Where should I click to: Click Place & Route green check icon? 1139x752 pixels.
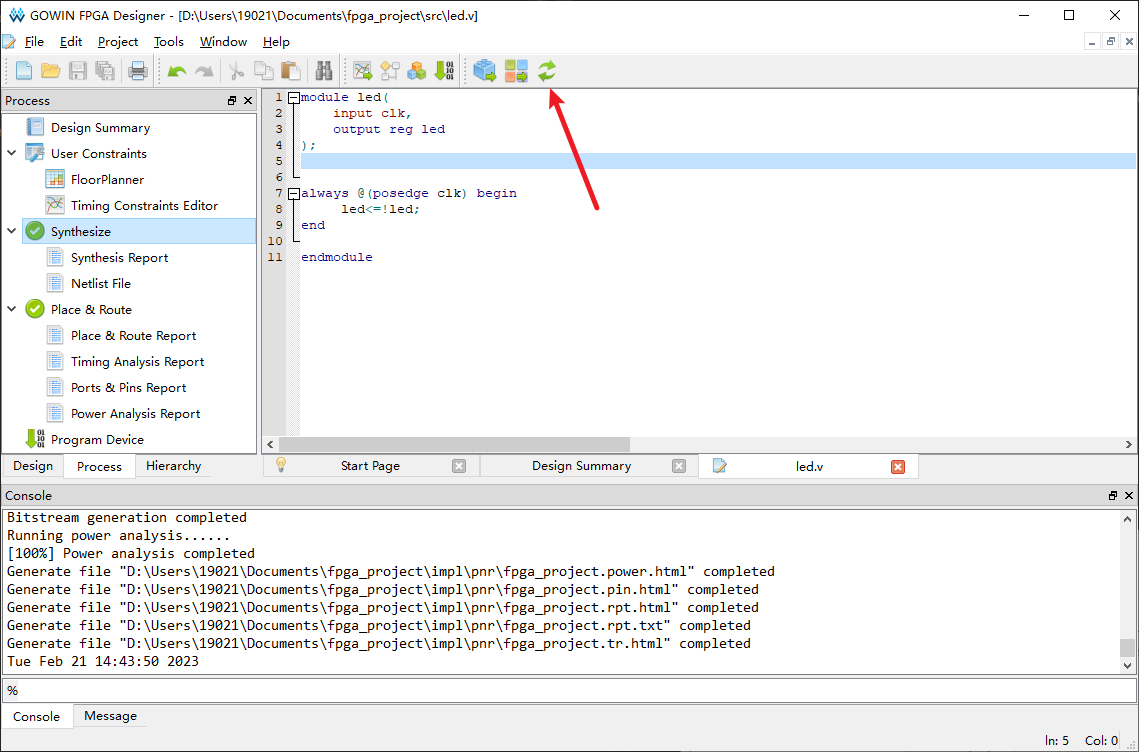[35, 309]
